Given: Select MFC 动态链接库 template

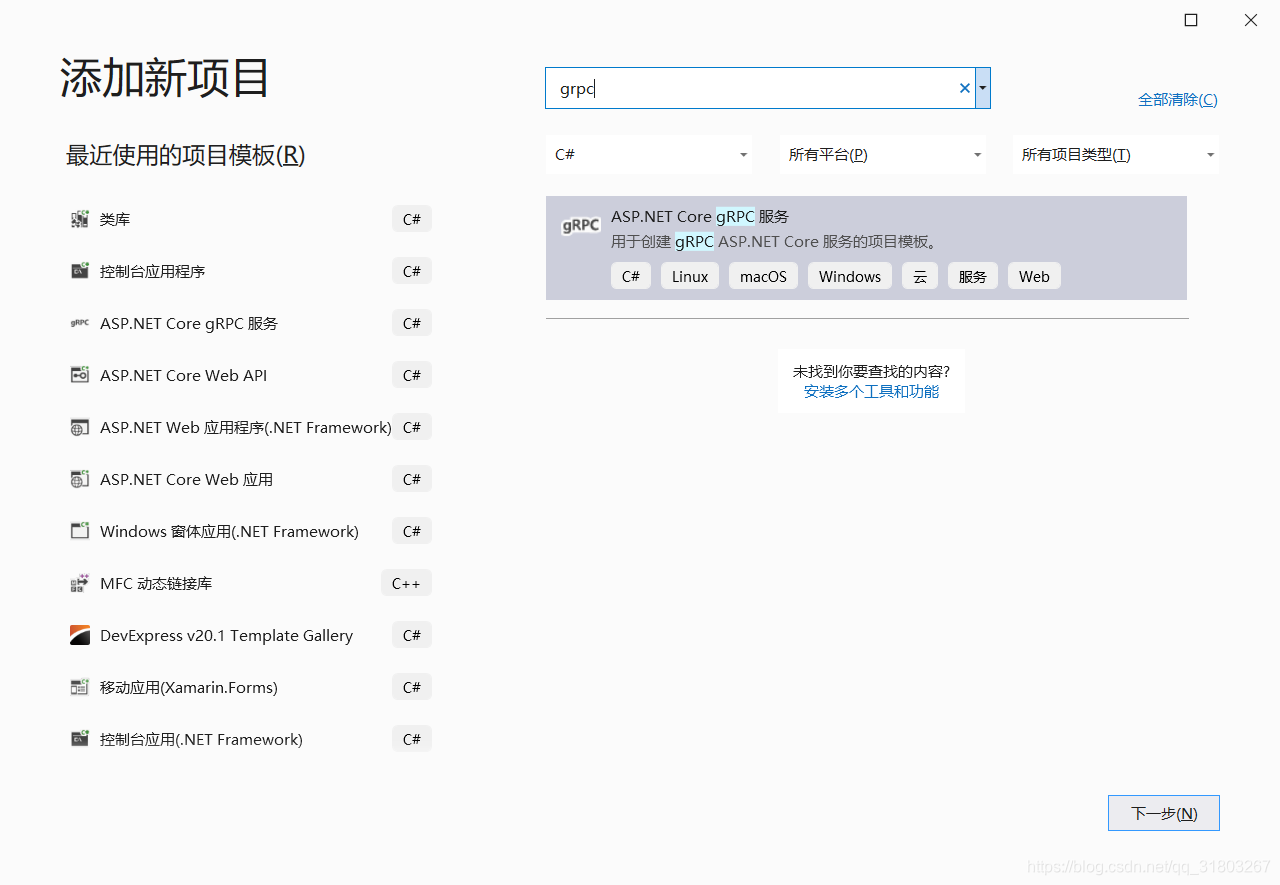Looking at the screenshot, I should pos(250,583).
